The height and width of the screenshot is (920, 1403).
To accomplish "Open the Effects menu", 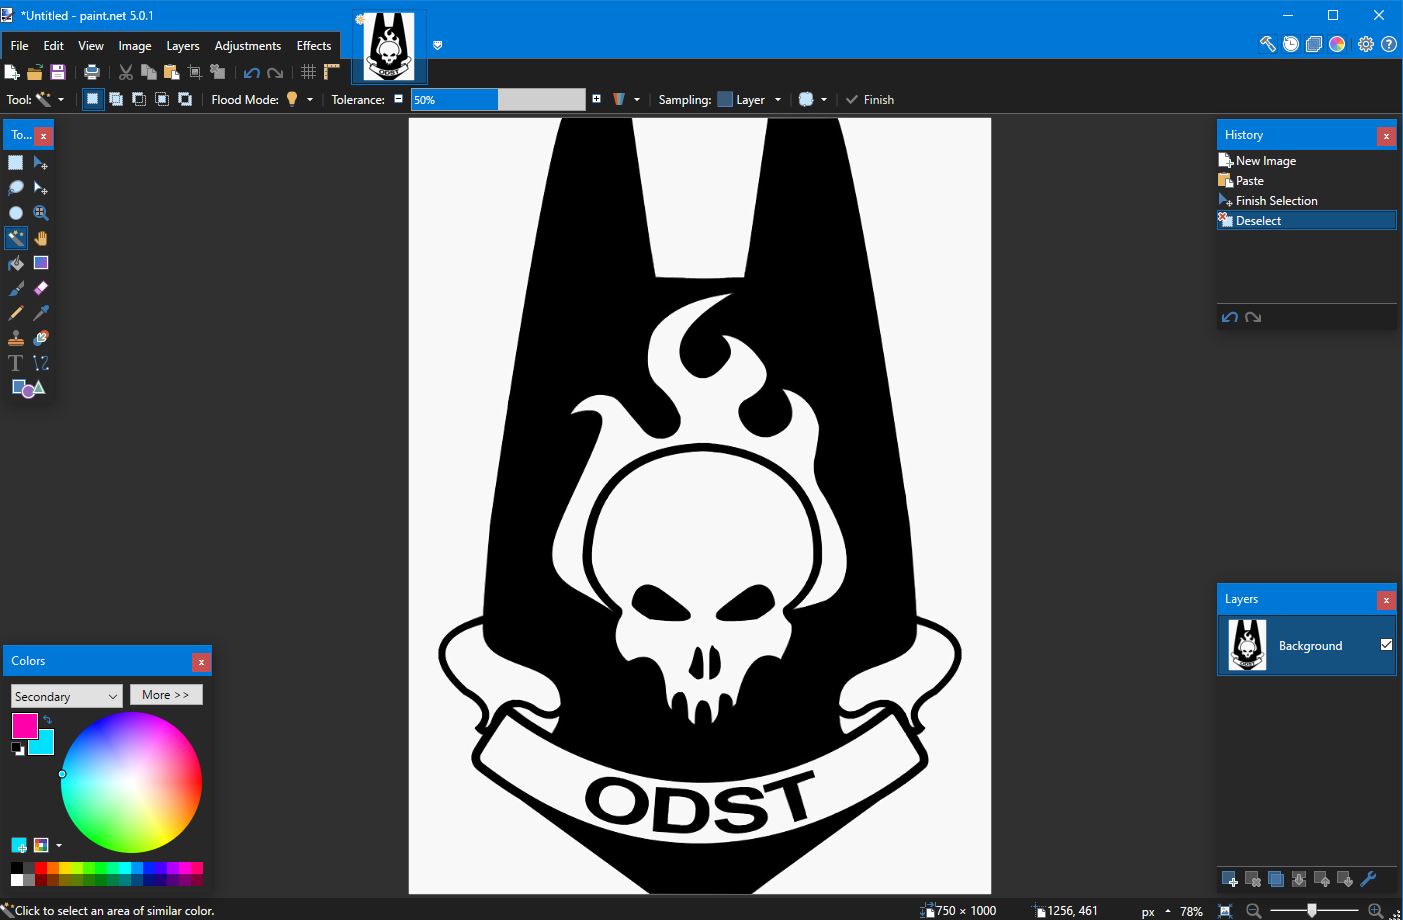I will click(x=314, y=46).
